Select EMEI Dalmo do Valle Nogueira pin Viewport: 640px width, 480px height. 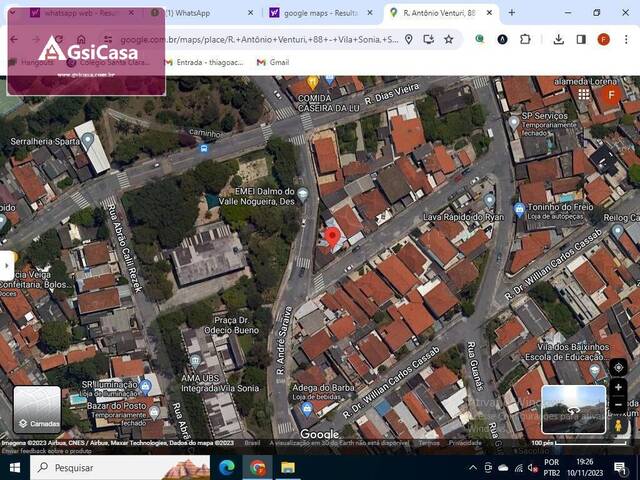(302, 194)
